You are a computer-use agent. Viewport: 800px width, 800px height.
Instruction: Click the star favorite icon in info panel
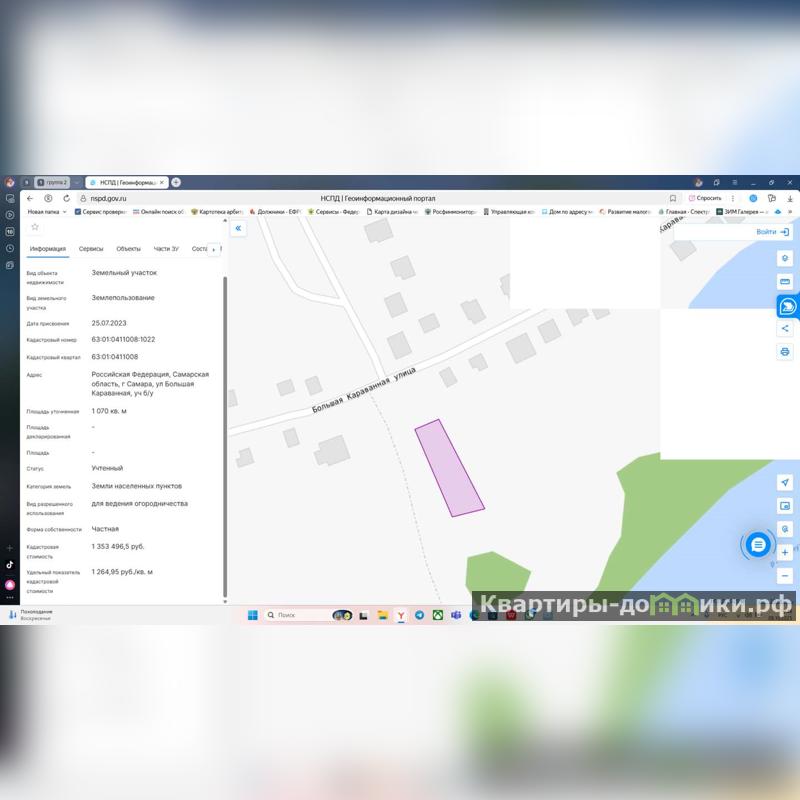click(35, 227)
